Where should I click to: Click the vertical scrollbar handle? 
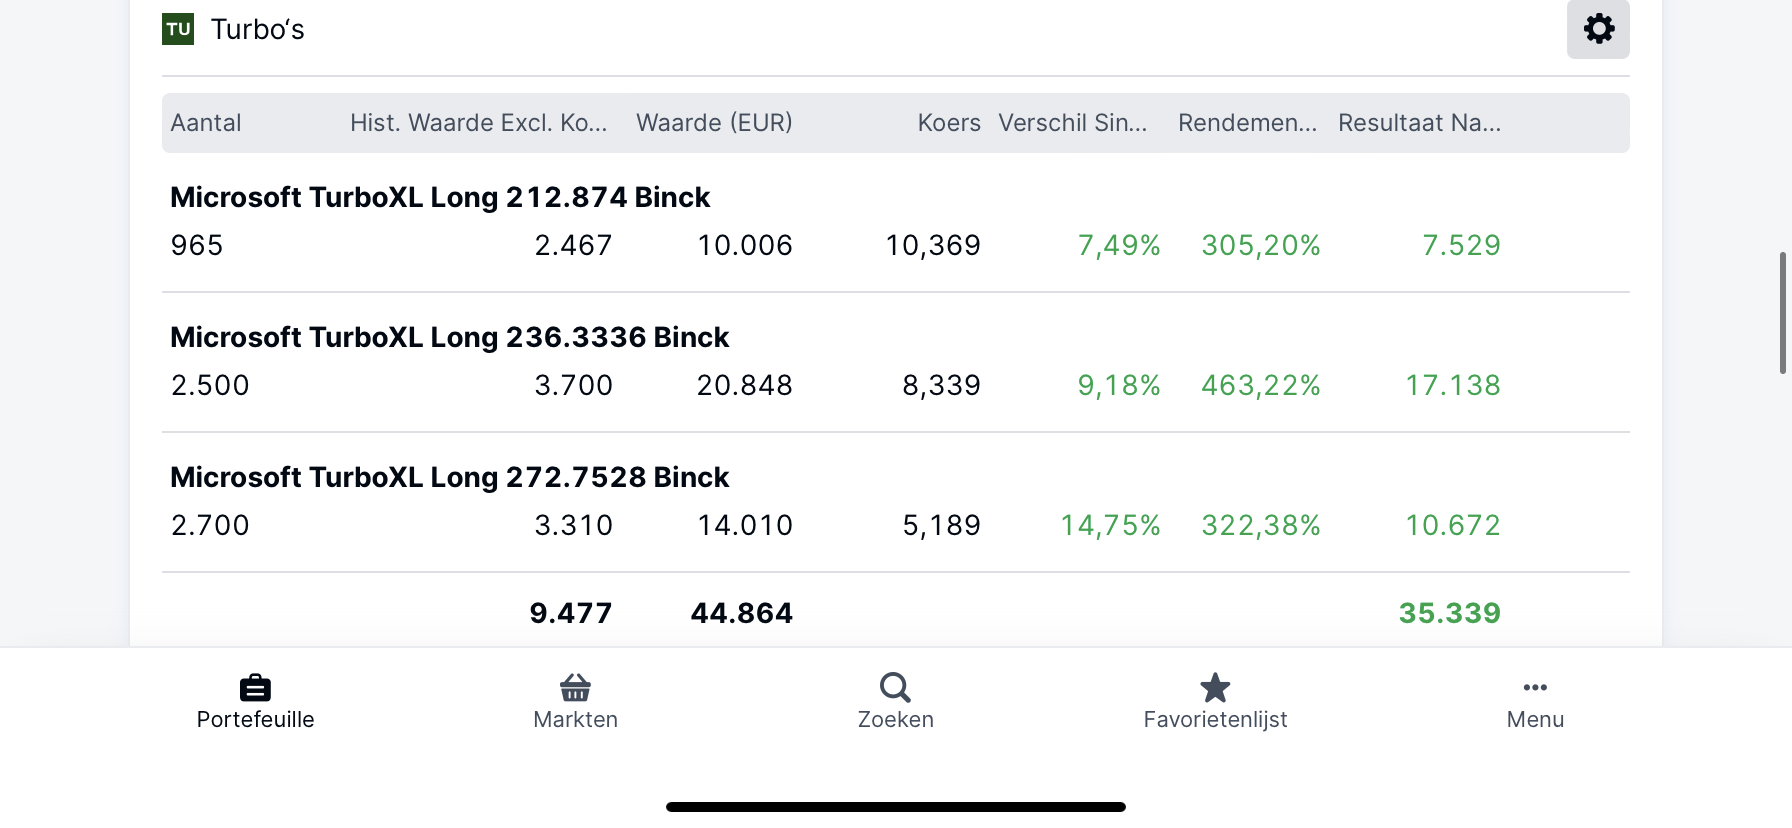pos(1783,313)
